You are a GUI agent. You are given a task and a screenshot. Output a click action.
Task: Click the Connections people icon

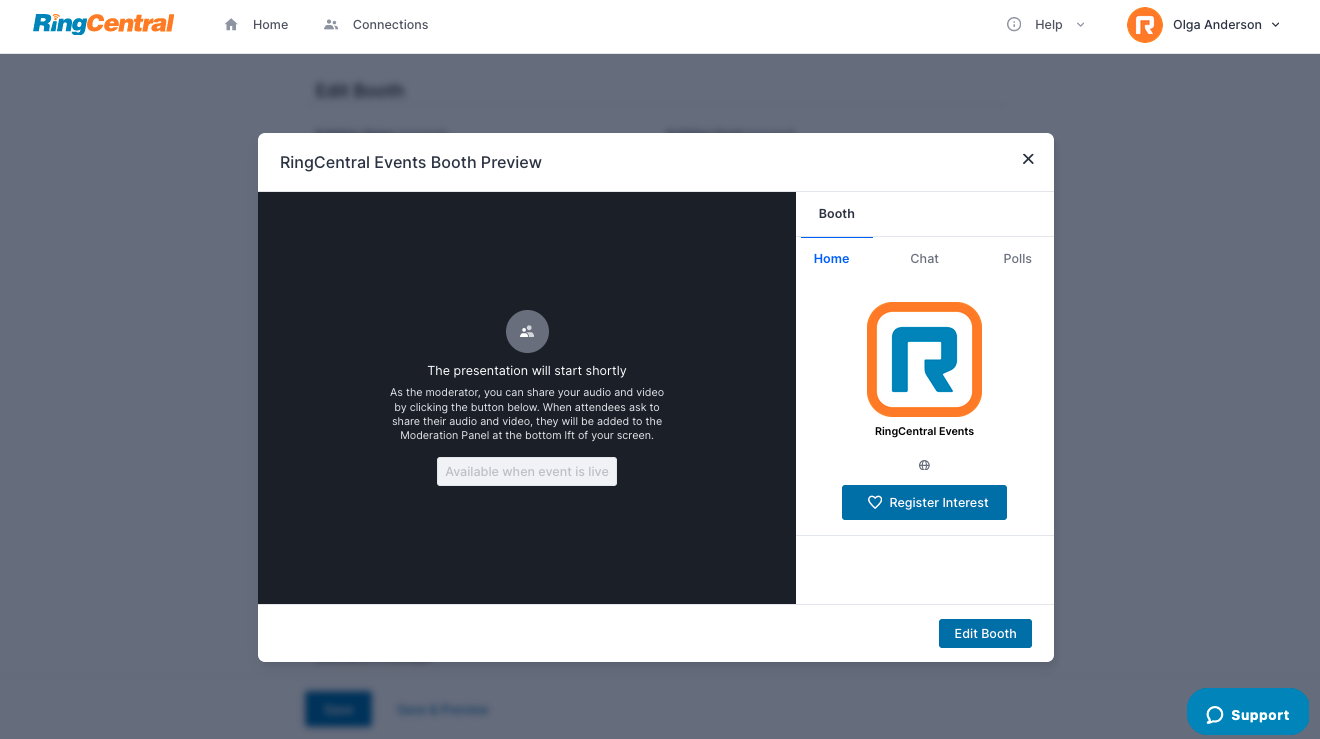[x=331, y=25]
